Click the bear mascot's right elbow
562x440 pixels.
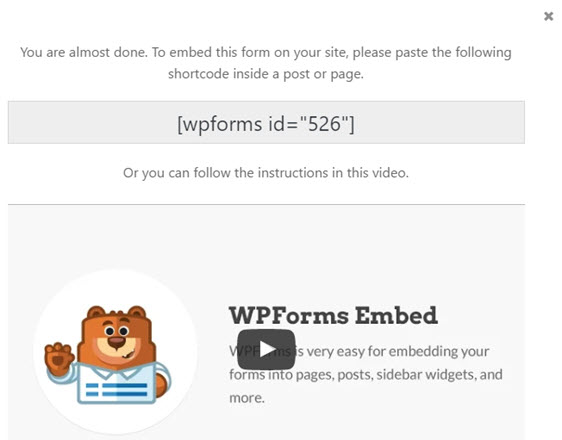[x=163, y=385]
